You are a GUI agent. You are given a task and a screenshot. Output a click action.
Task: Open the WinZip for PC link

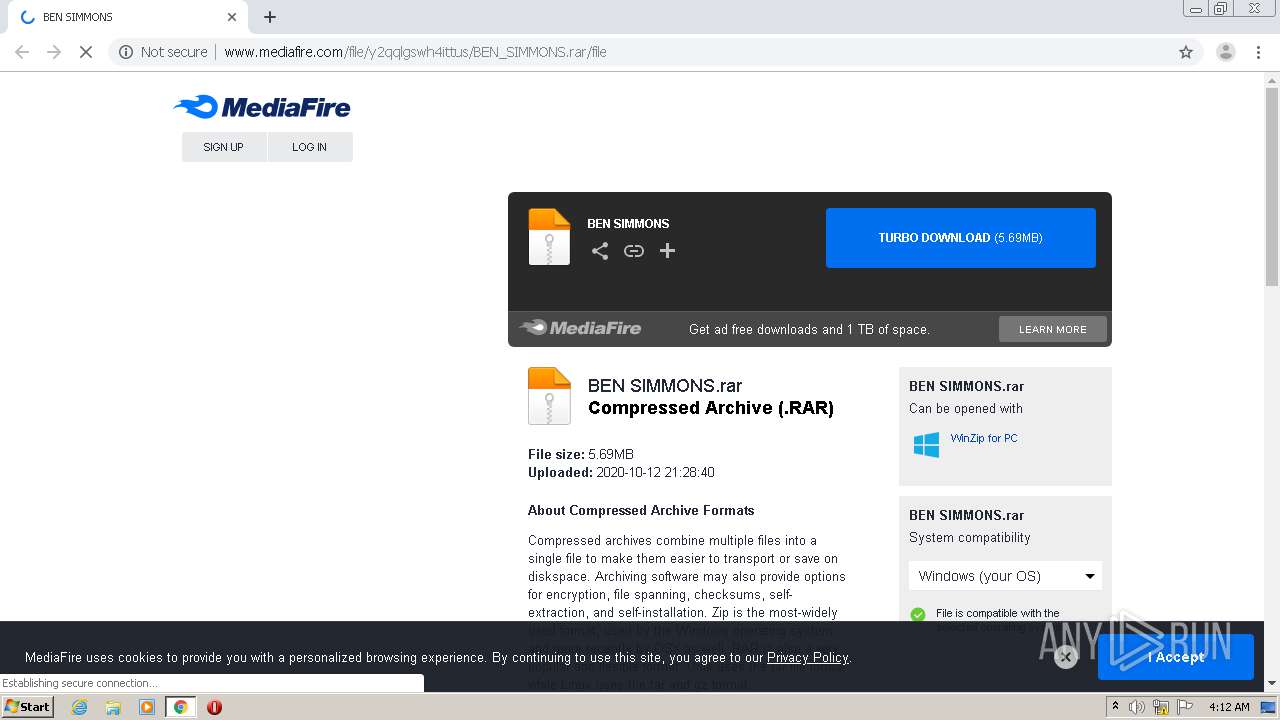pos(984,438)
